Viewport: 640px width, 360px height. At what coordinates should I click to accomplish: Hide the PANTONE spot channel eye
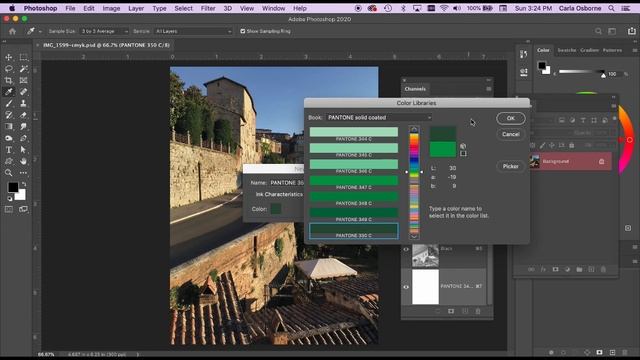tap(406, 287)
